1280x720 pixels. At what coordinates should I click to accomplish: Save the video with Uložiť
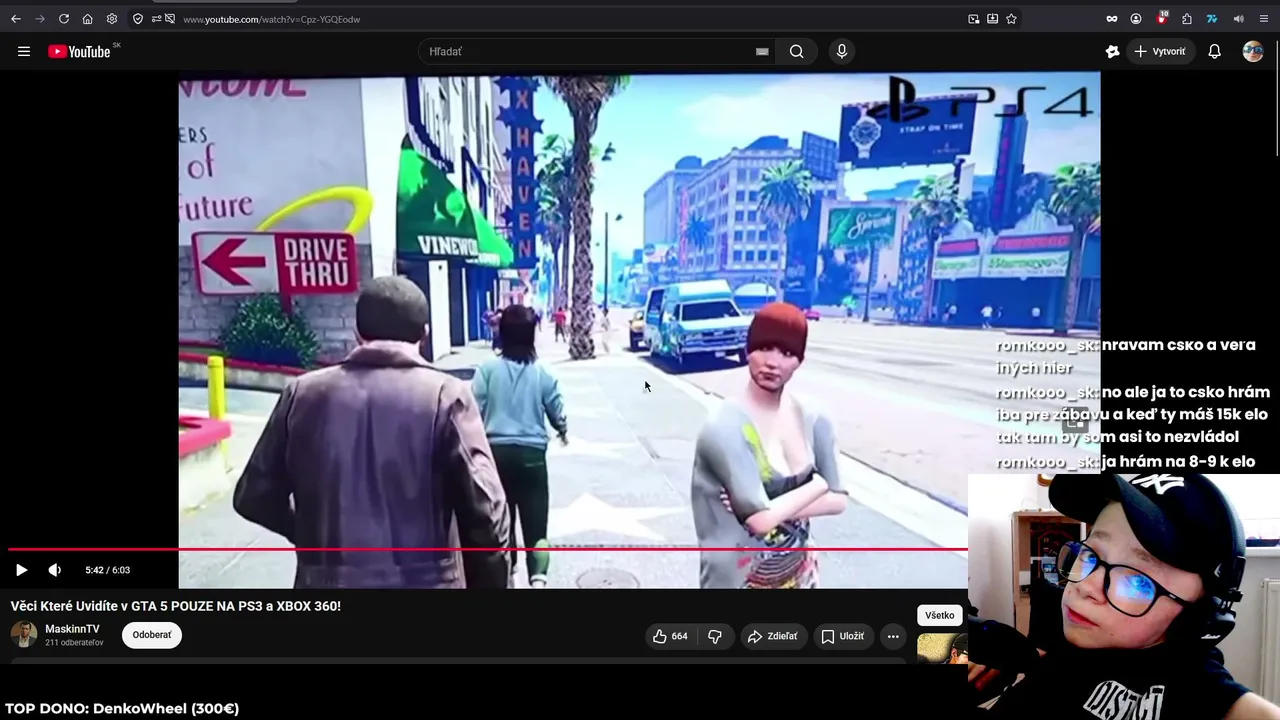tap(842, 636)
